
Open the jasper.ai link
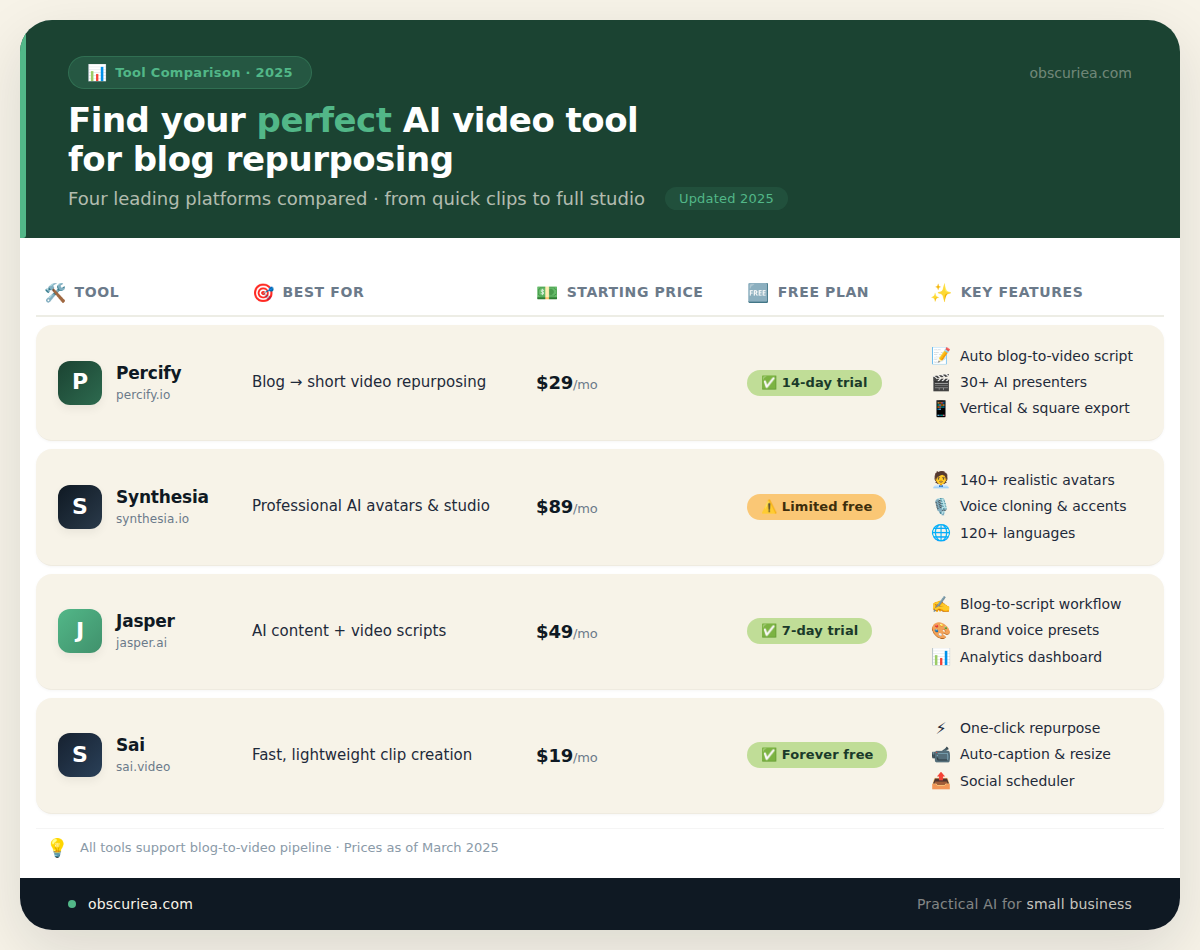pos(141,643)
